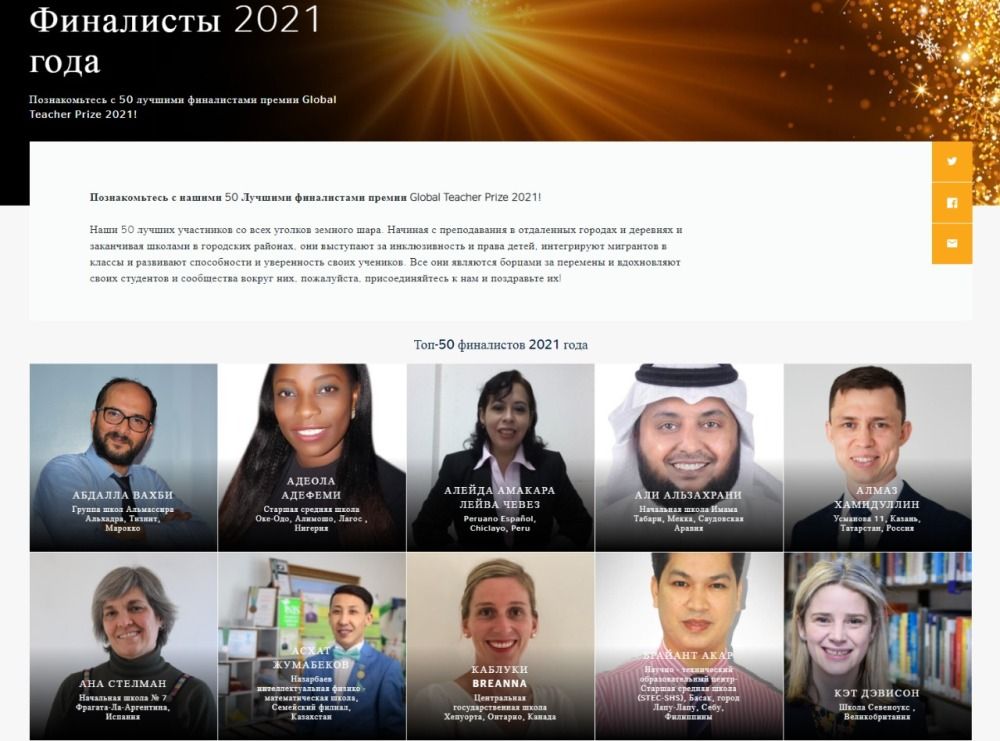View Алмаз Хамидуллин finalist card
The image size is (1000, 741).
[878, 457]
